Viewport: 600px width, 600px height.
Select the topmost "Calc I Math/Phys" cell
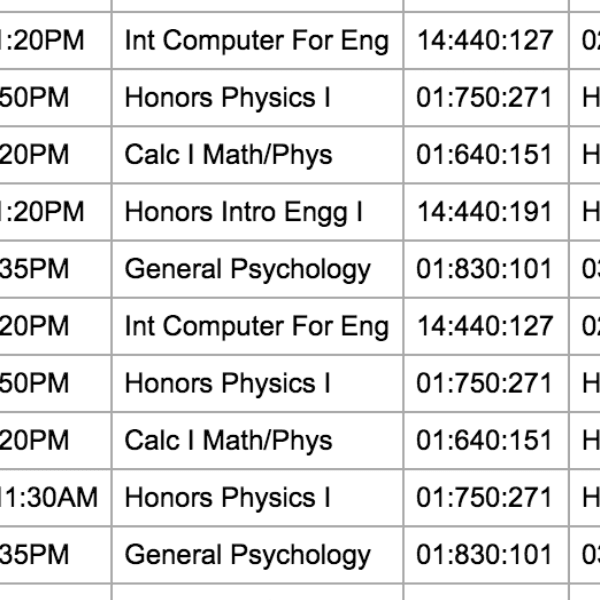pos(228,155)
